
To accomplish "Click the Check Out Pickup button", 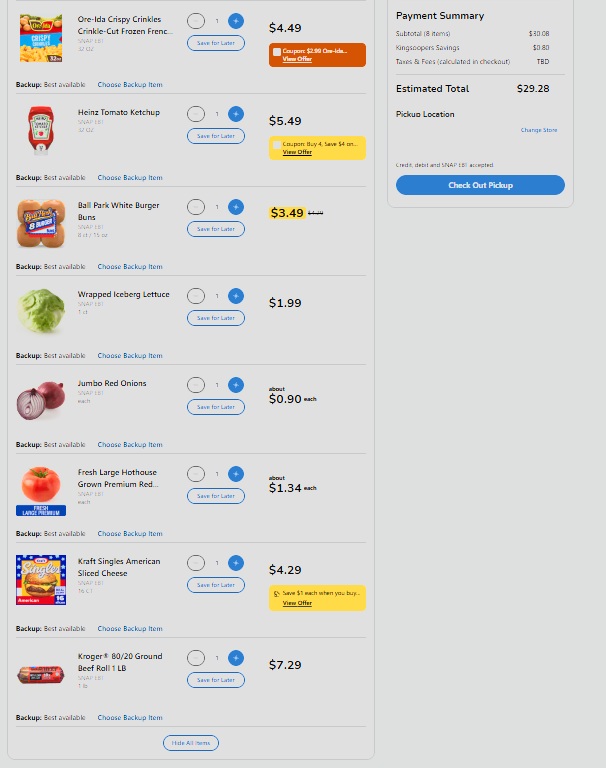I will point(480,185).
